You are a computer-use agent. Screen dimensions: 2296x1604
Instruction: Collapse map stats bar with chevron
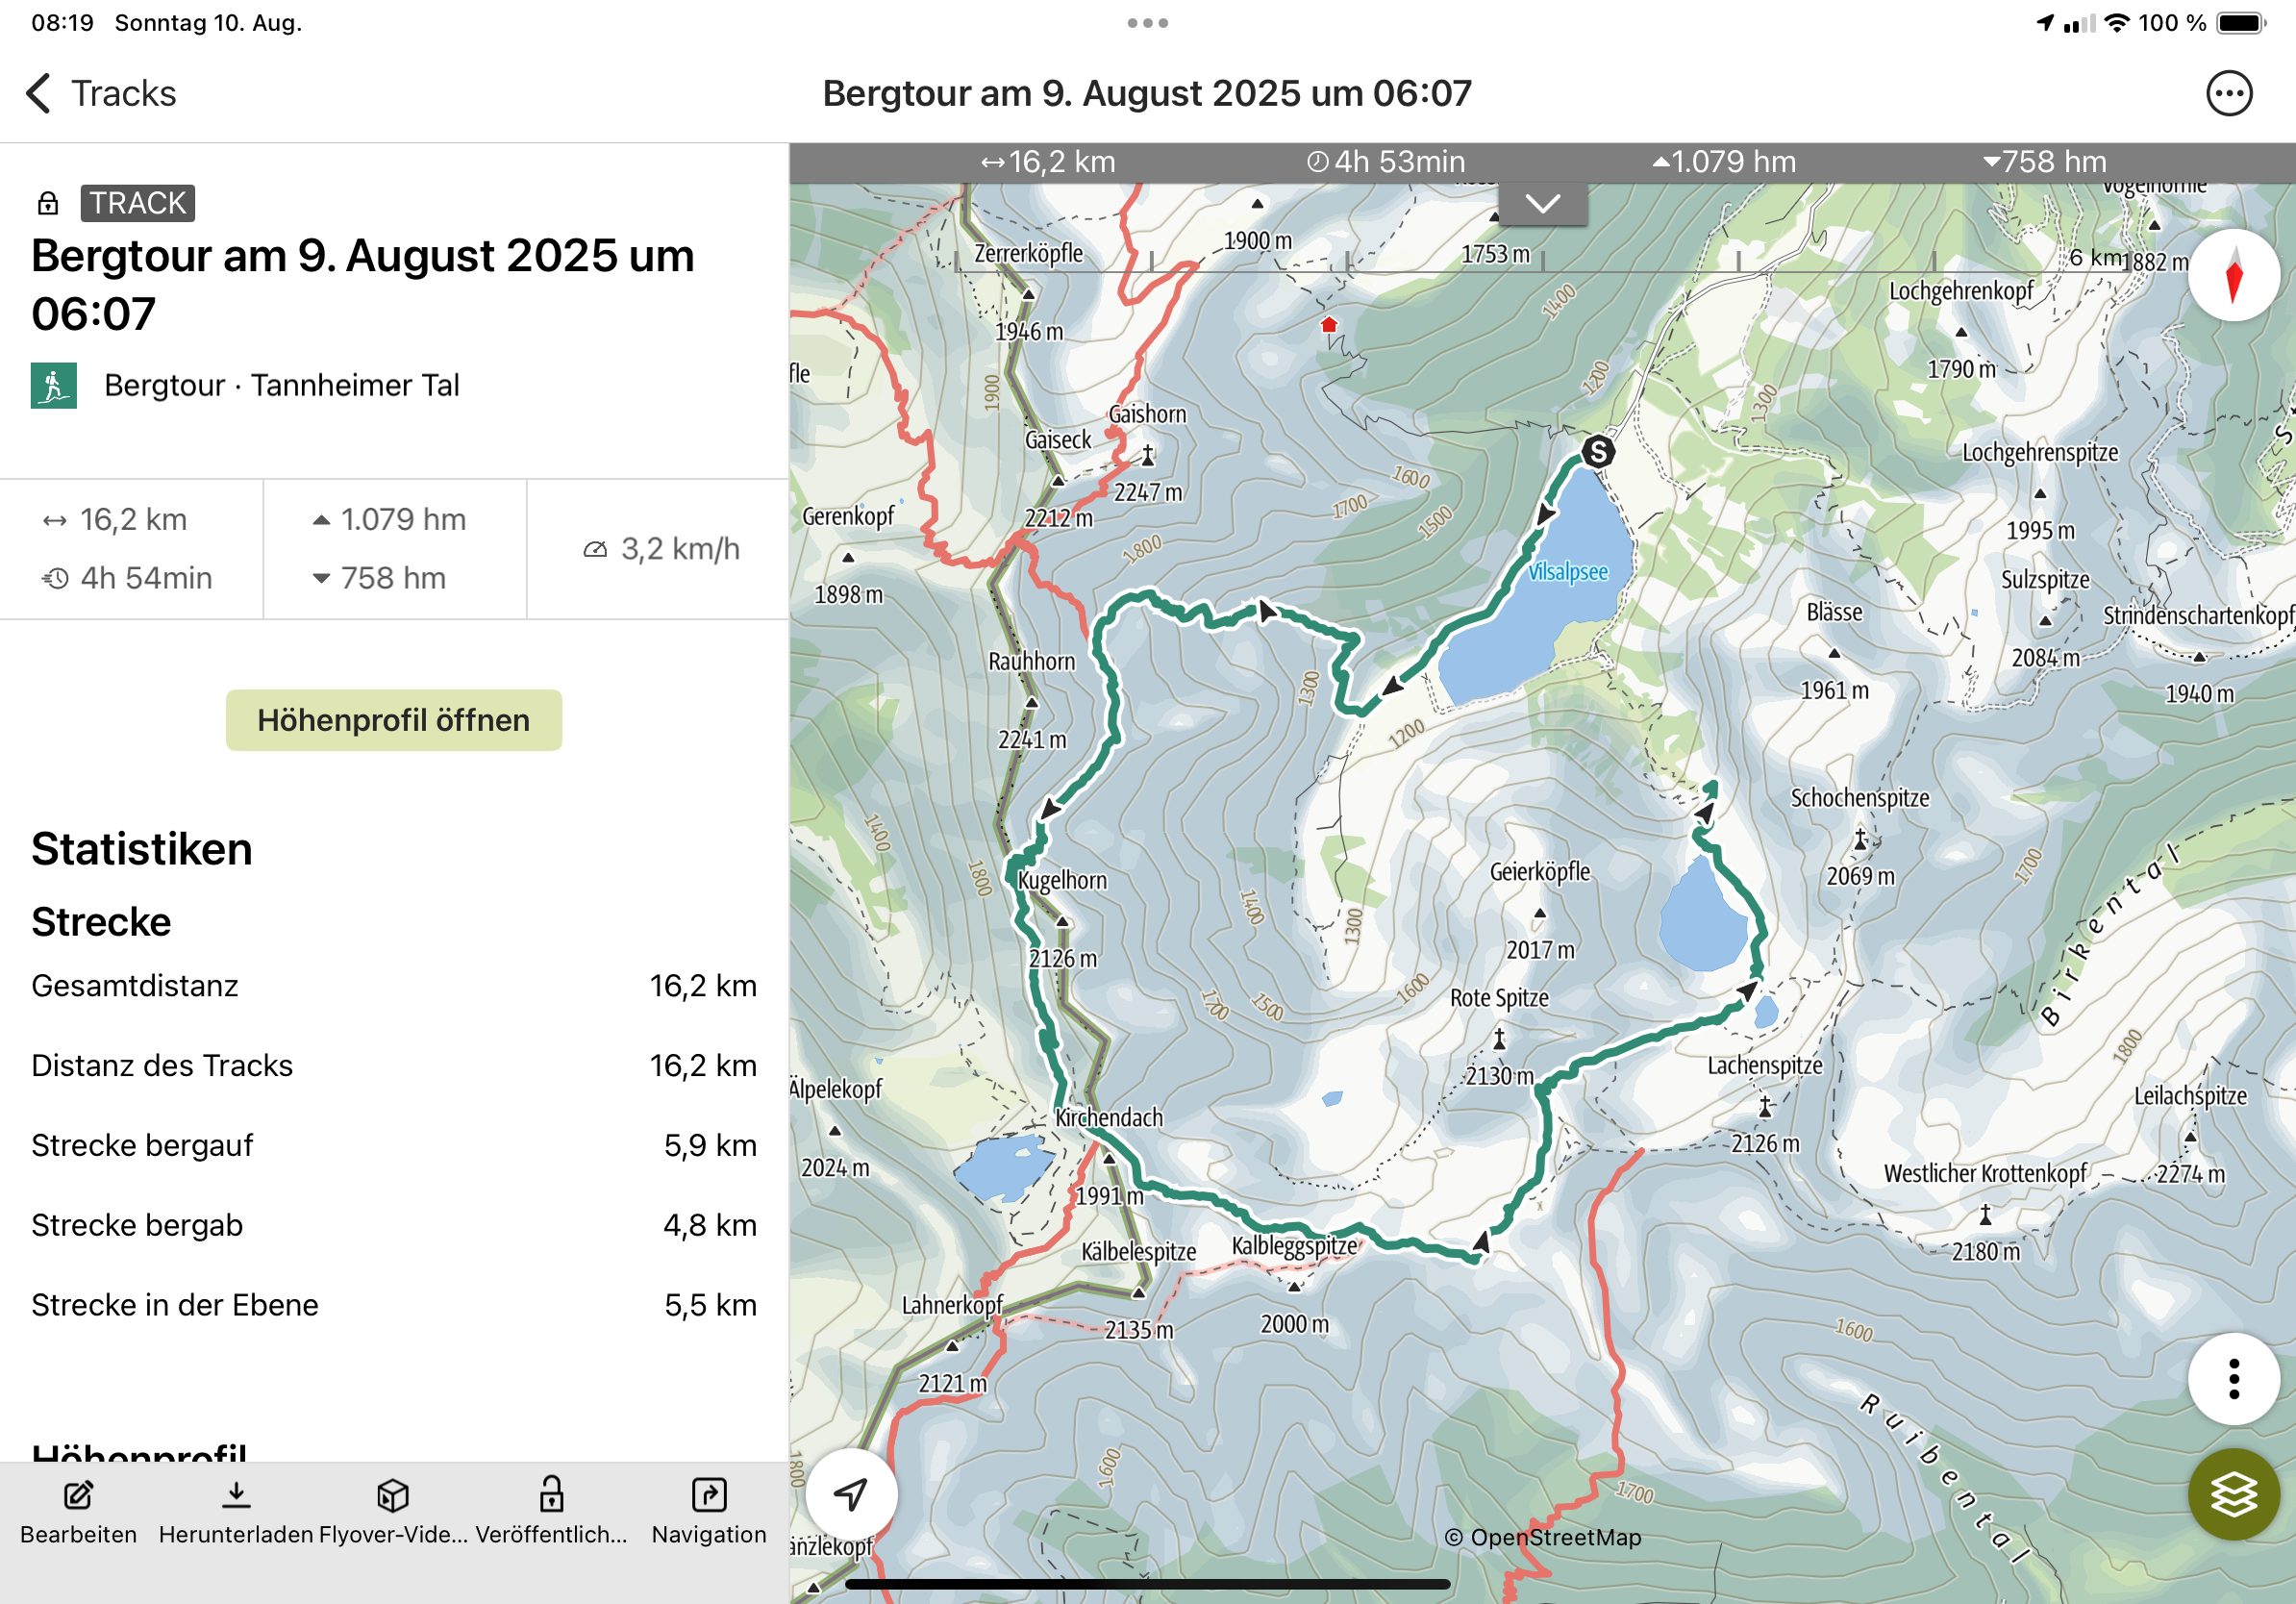coord(1542,204)
